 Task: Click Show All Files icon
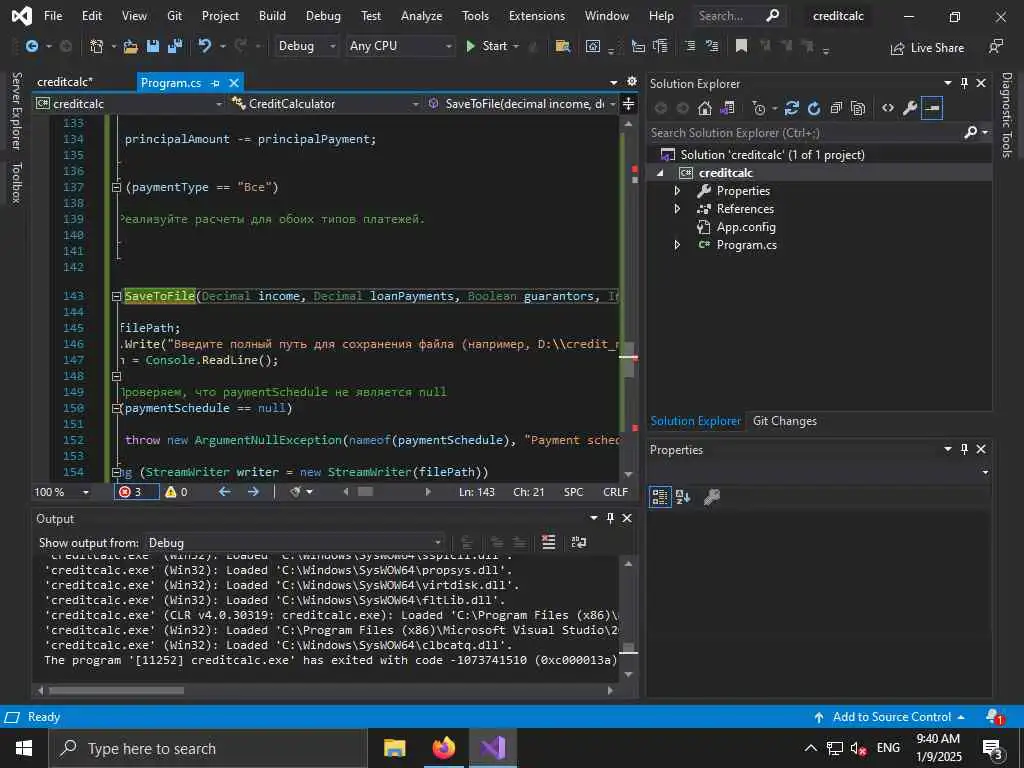pyautogui.click(x=858, y=108)
